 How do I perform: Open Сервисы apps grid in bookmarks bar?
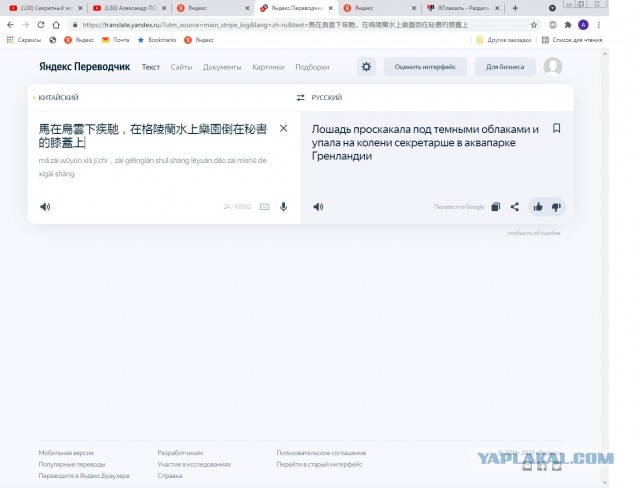[24, 40]
